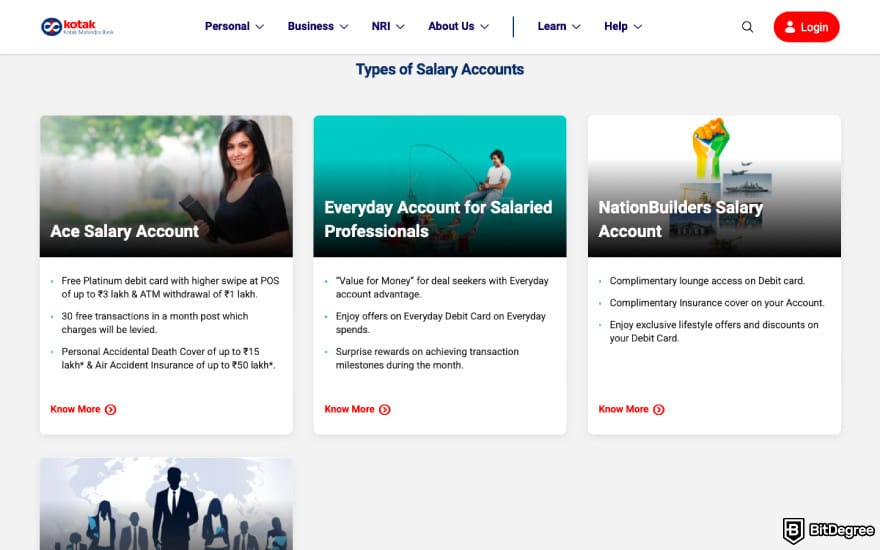
Task: Click arrow circle icon beside NationBuilders Know More
Action: click(659, 410)
